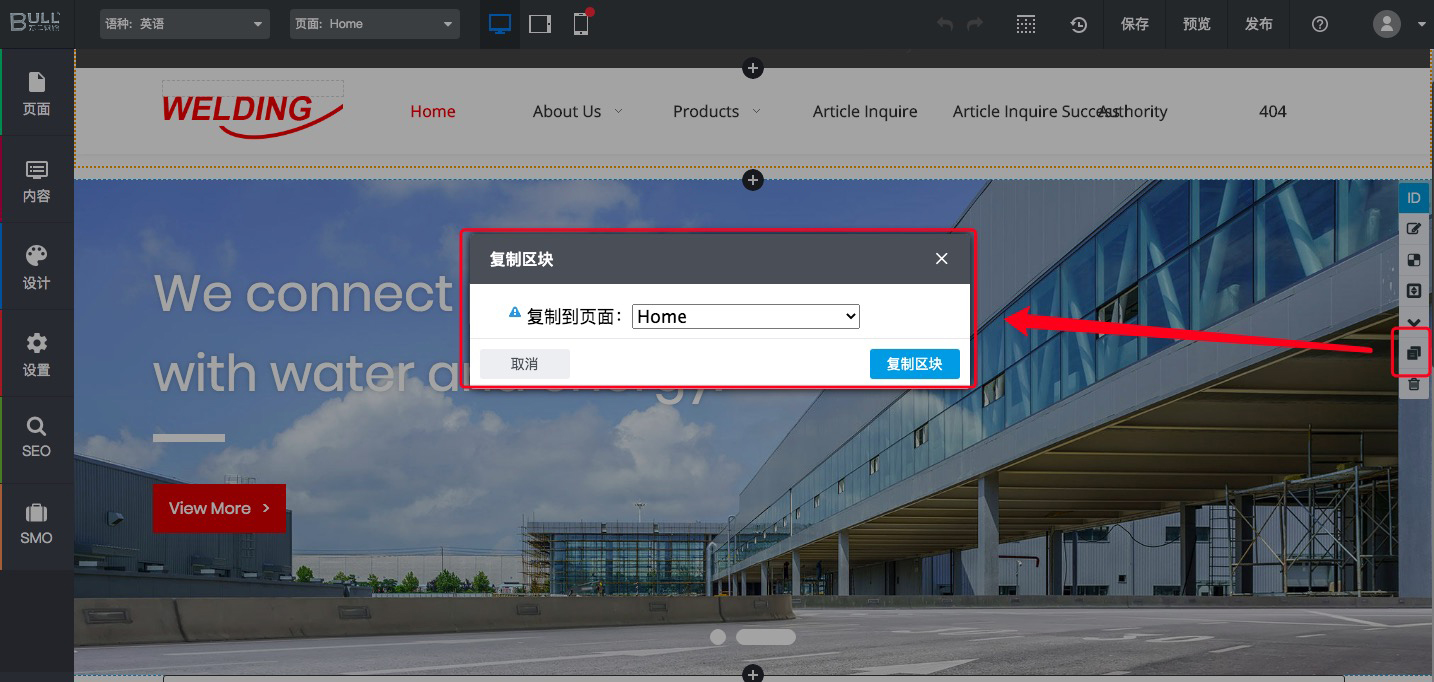Click the 保存 save menu item

tap(1135, 25)
